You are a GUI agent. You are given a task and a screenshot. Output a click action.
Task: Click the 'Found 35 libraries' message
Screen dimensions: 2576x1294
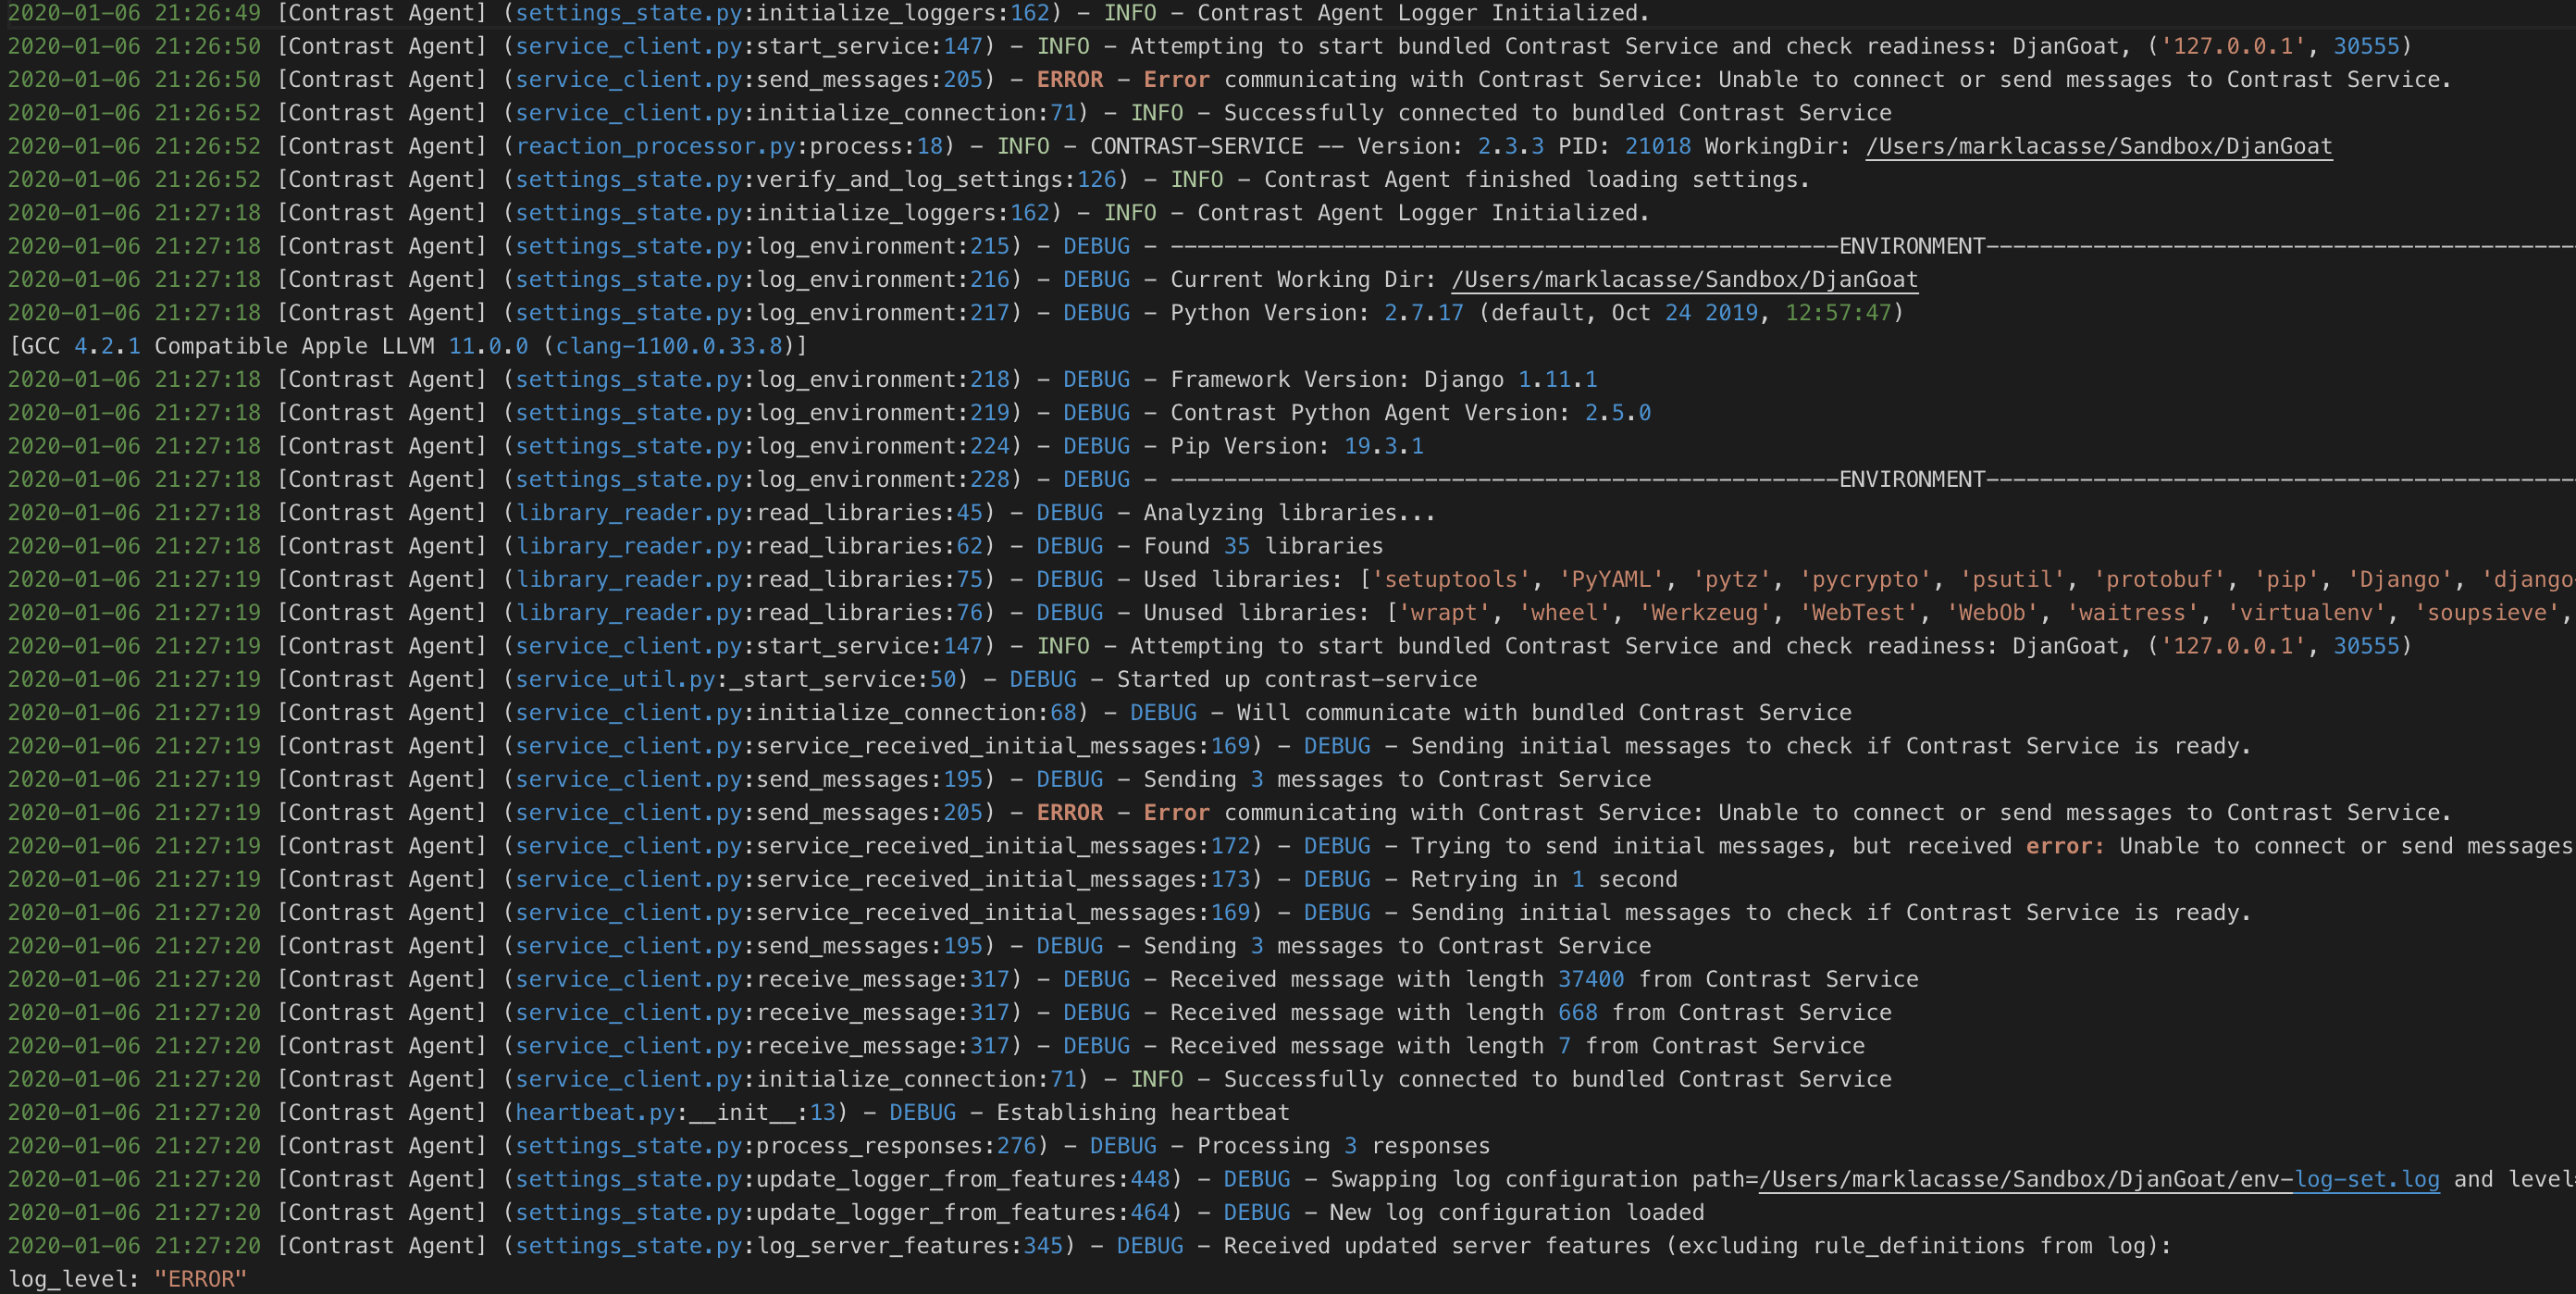1264,546
